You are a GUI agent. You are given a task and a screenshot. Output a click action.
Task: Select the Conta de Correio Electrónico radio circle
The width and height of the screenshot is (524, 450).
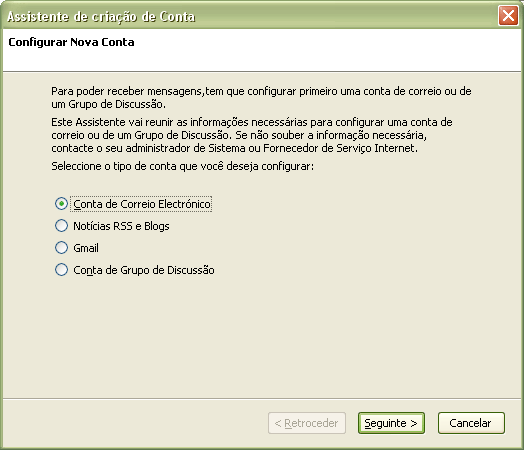point(61,203)
